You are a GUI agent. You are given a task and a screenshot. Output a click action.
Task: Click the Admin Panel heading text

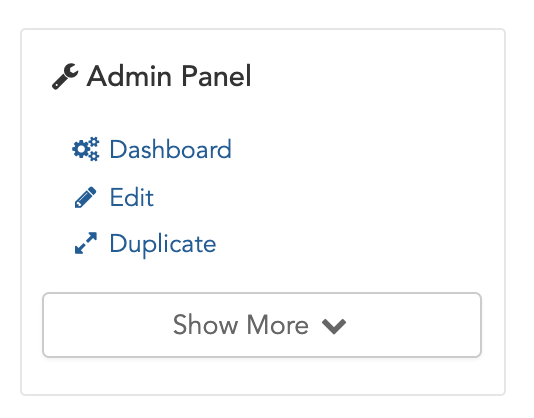(x=169, y=76)
